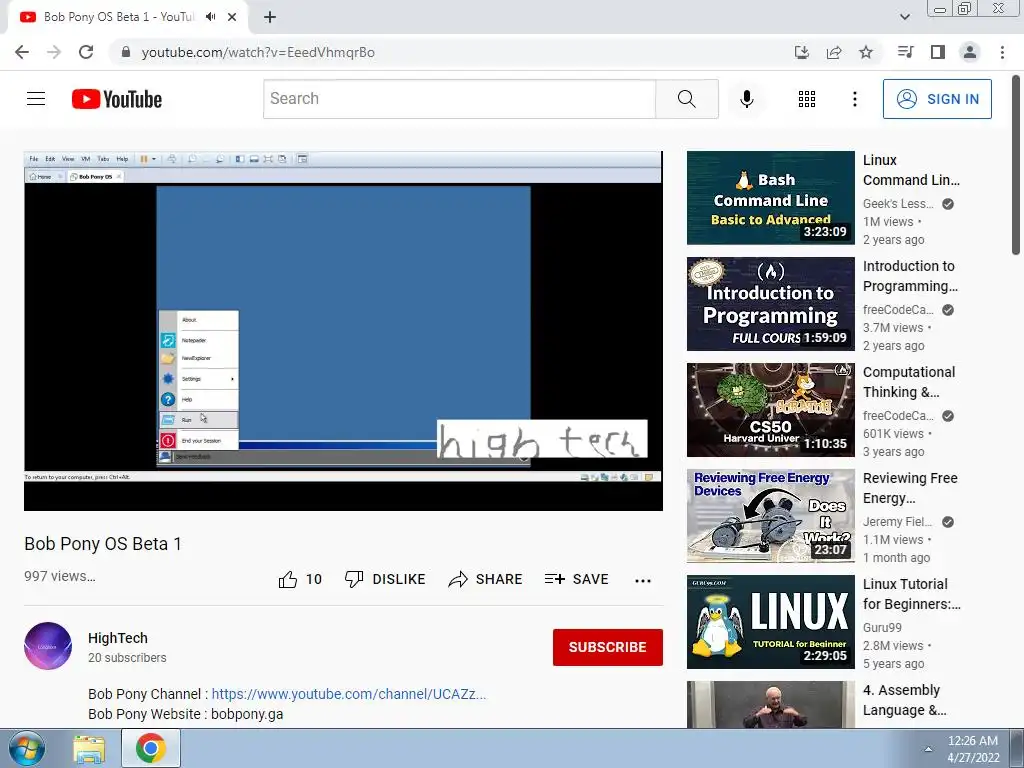1024x768 pixels.
Task: Click the DISLIKE button
Action: coord(385,579)
